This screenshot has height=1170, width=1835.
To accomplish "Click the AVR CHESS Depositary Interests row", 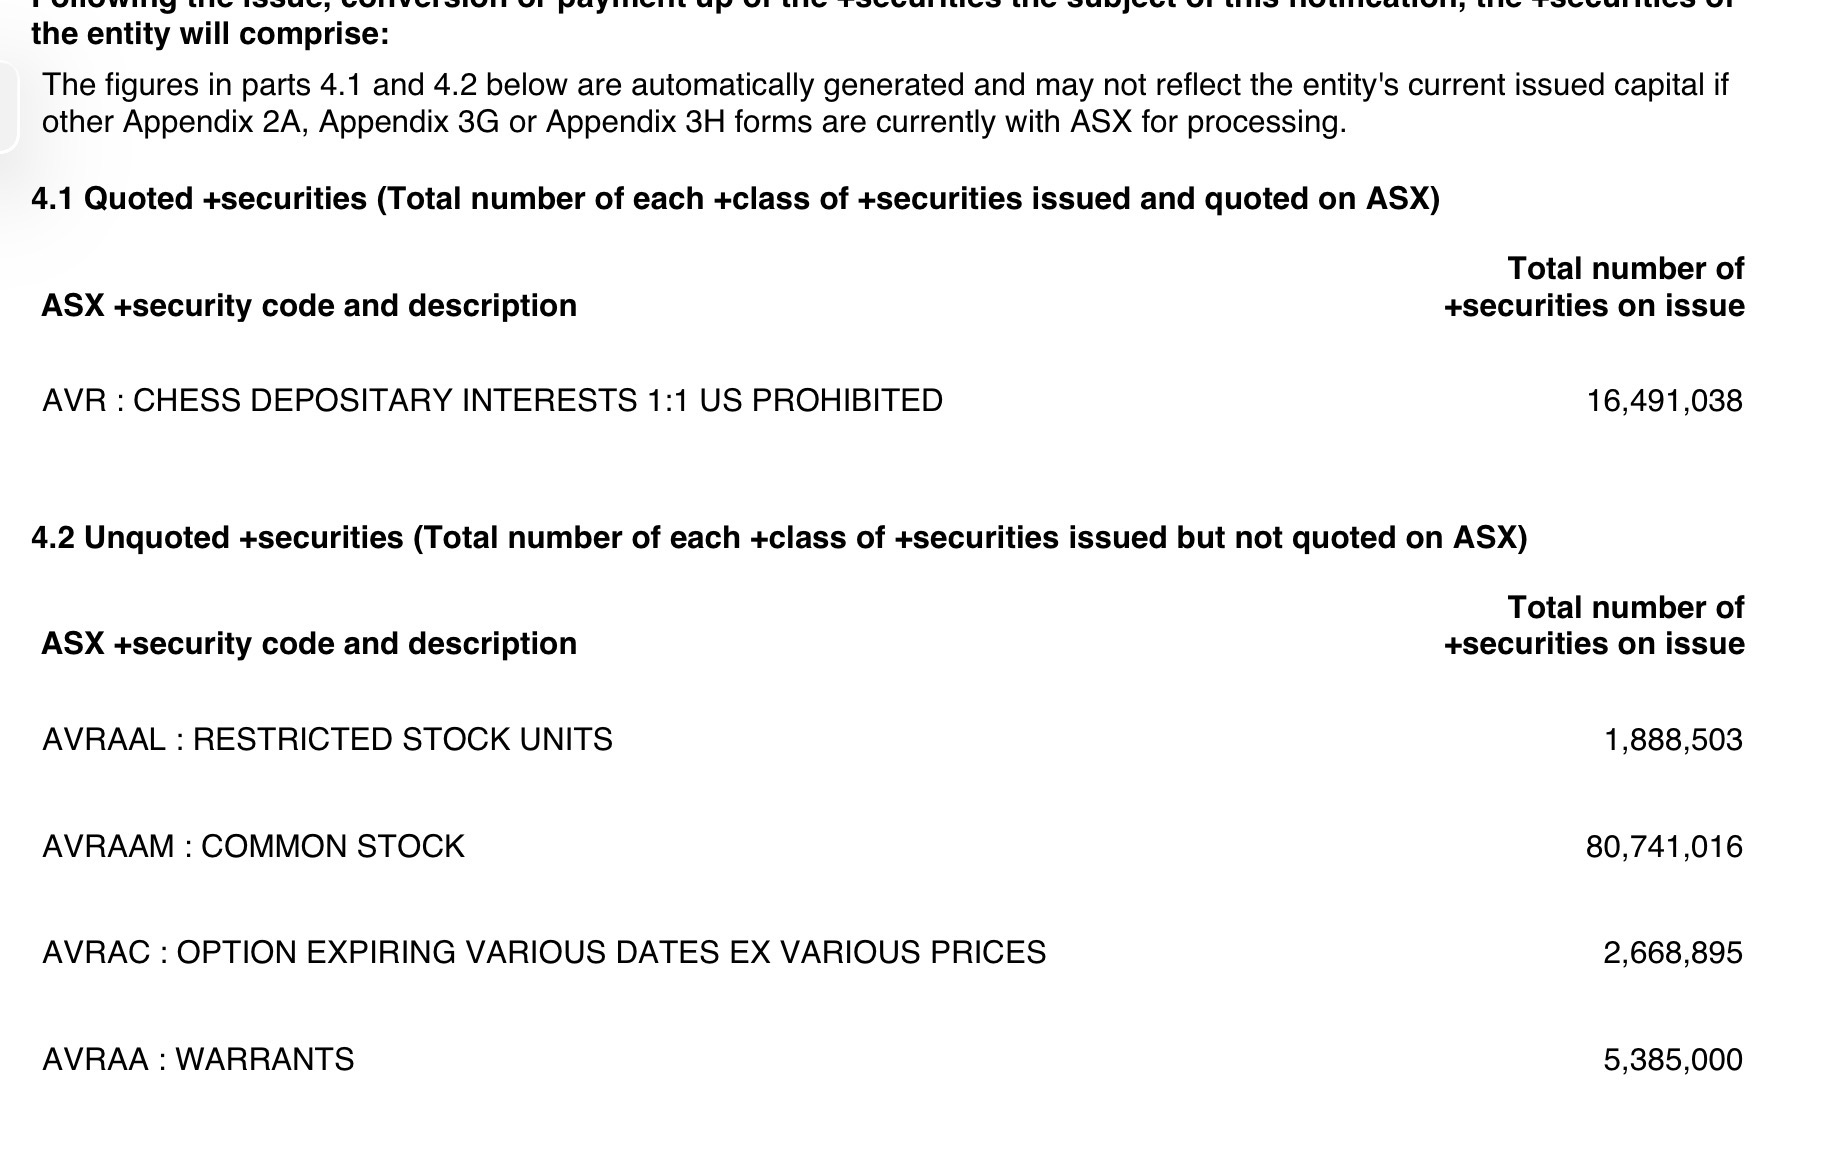I will [x=492, y=401].
